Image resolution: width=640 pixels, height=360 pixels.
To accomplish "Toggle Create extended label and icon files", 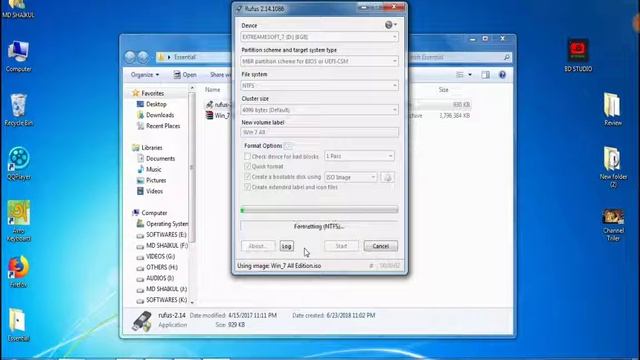I will pos(247,187).
